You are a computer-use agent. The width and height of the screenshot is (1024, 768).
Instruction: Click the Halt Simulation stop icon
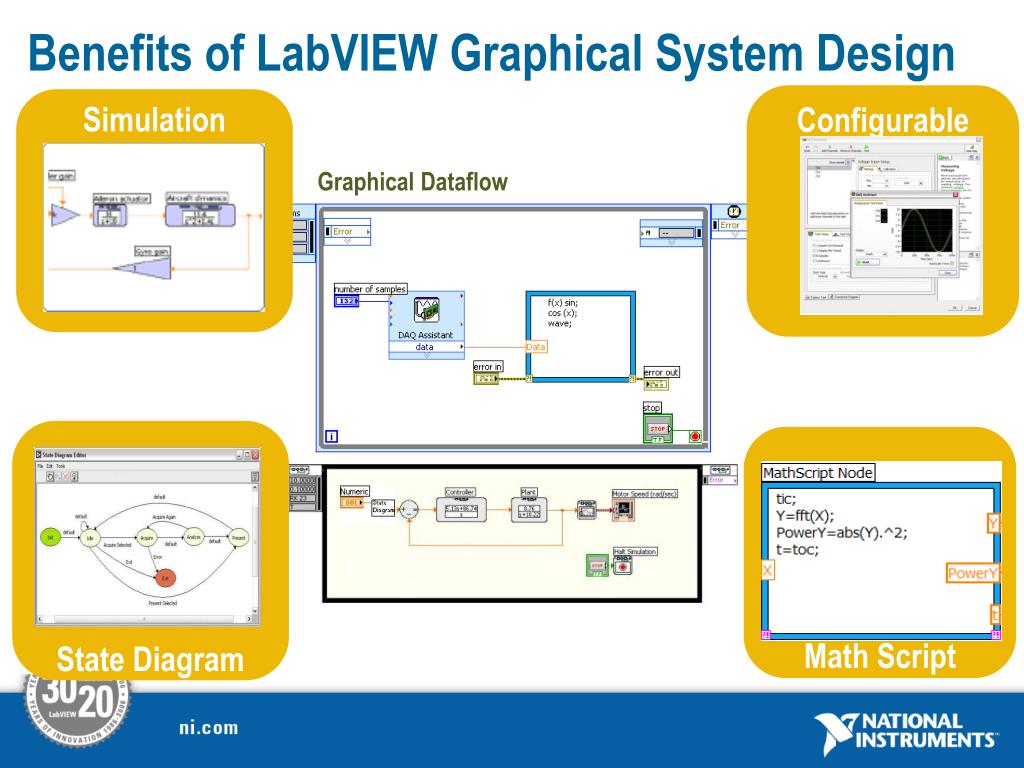[x=622, y=566]
